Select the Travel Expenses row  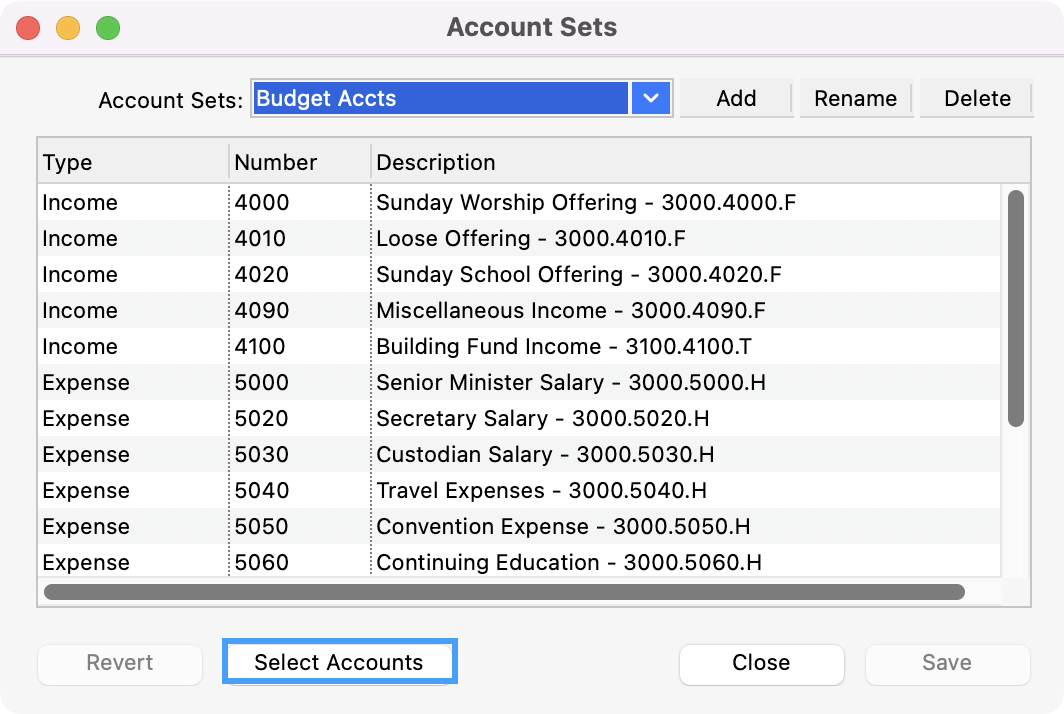[x=541, y=491]
